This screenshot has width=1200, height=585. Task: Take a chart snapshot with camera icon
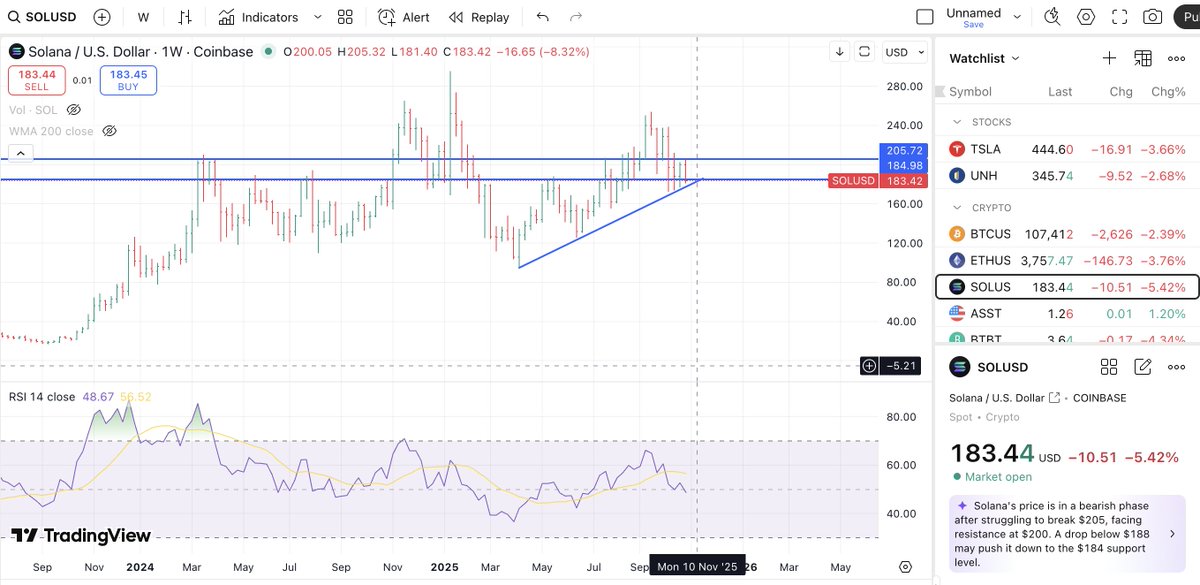(x=1153, y=17)
